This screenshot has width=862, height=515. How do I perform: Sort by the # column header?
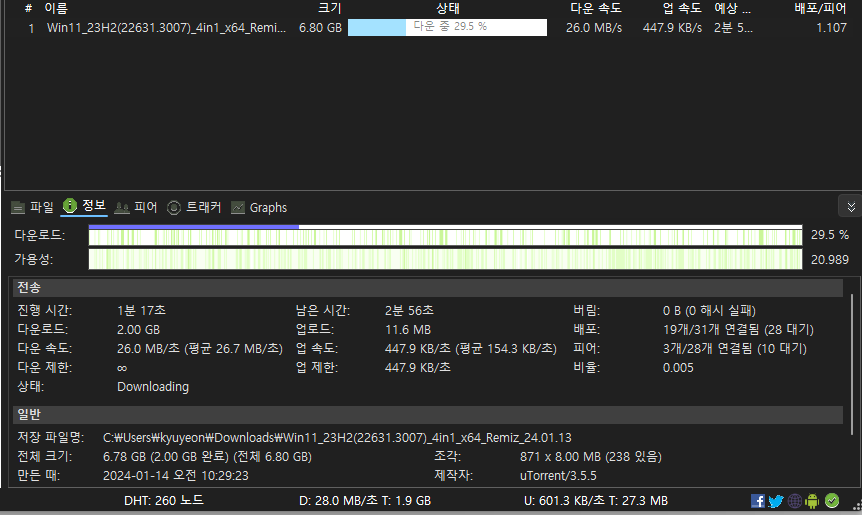[29, 8]
